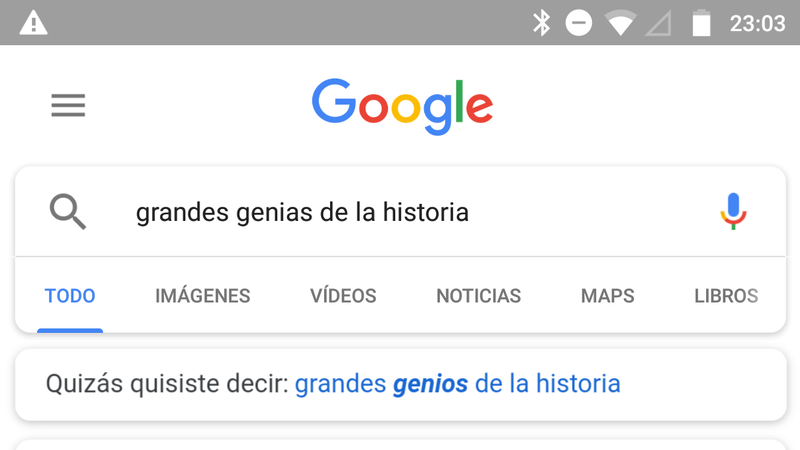Switch to the VÍDEOS tab

tap(343, 296)
